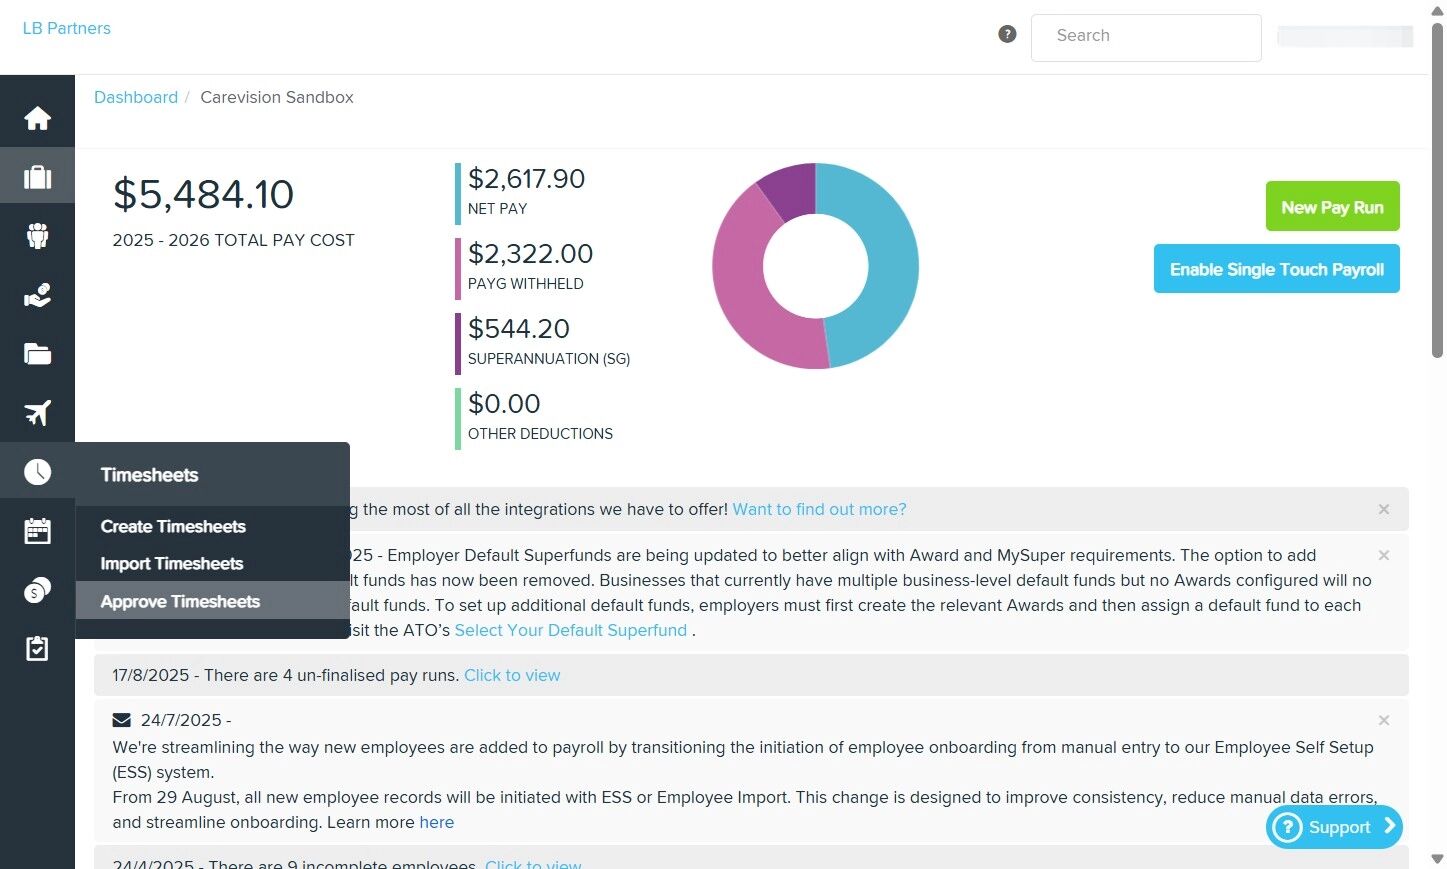Image resolution: width=1447 pixels, height=869 pixels.
Task: Click Enable Single Touch Payroll button
Action: pos(1276,269)
